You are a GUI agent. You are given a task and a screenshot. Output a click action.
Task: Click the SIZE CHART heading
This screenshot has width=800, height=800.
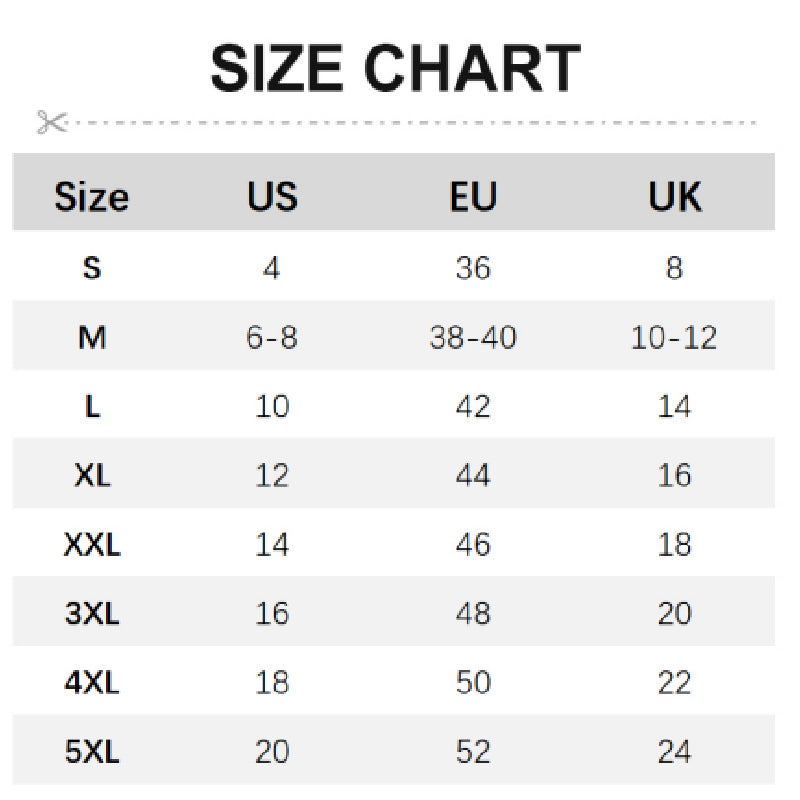tap(395, 68)
